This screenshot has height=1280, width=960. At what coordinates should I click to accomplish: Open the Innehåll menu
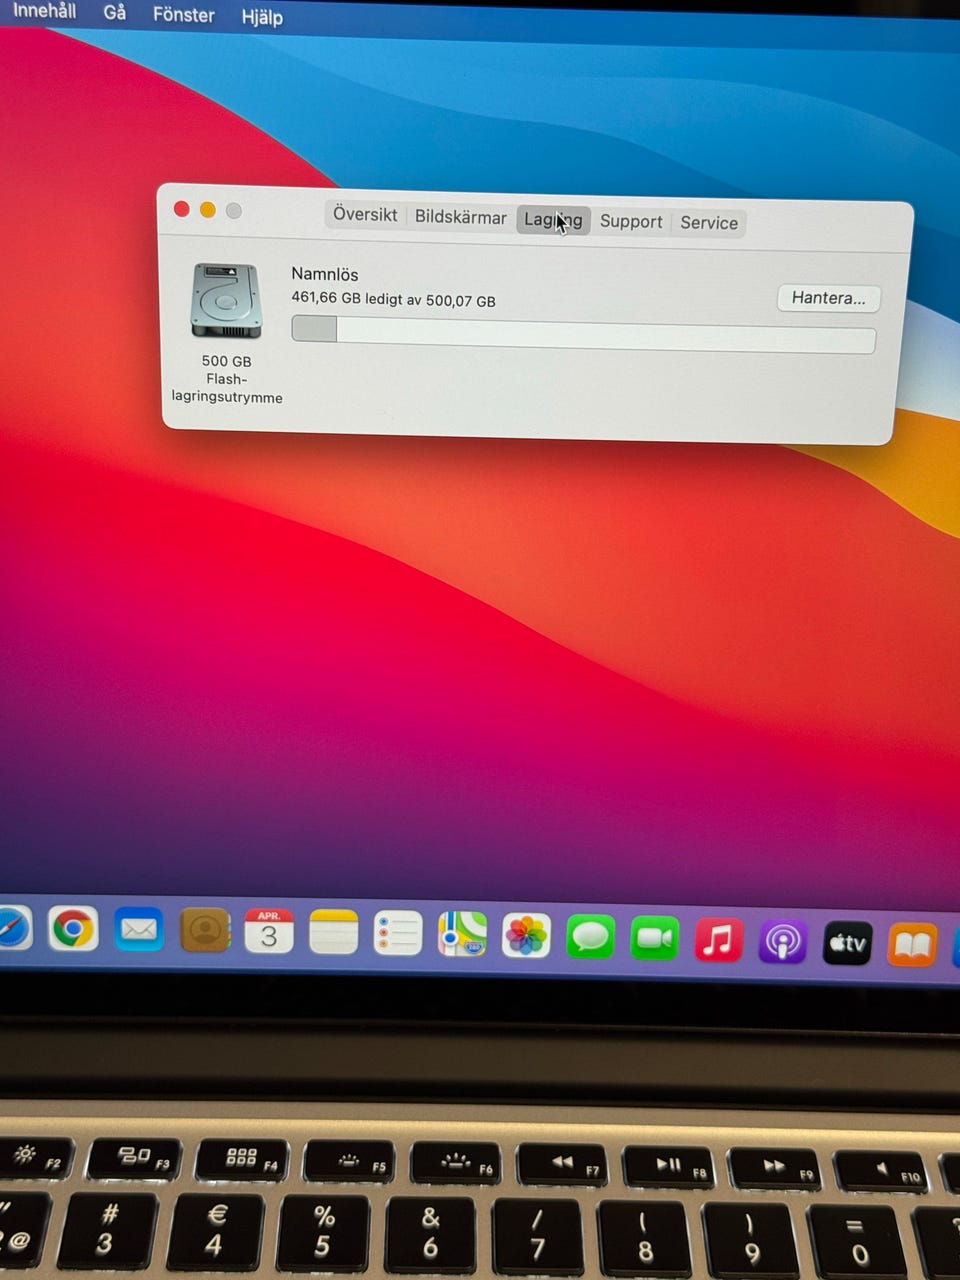(x=44, y=10)
